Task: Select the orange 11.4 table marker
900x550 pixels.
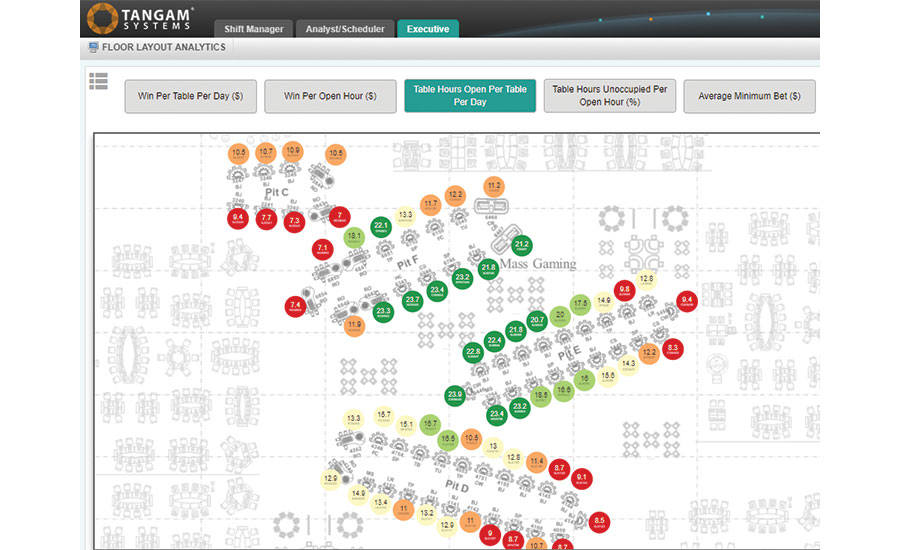Action: click(x=537, y=462)
